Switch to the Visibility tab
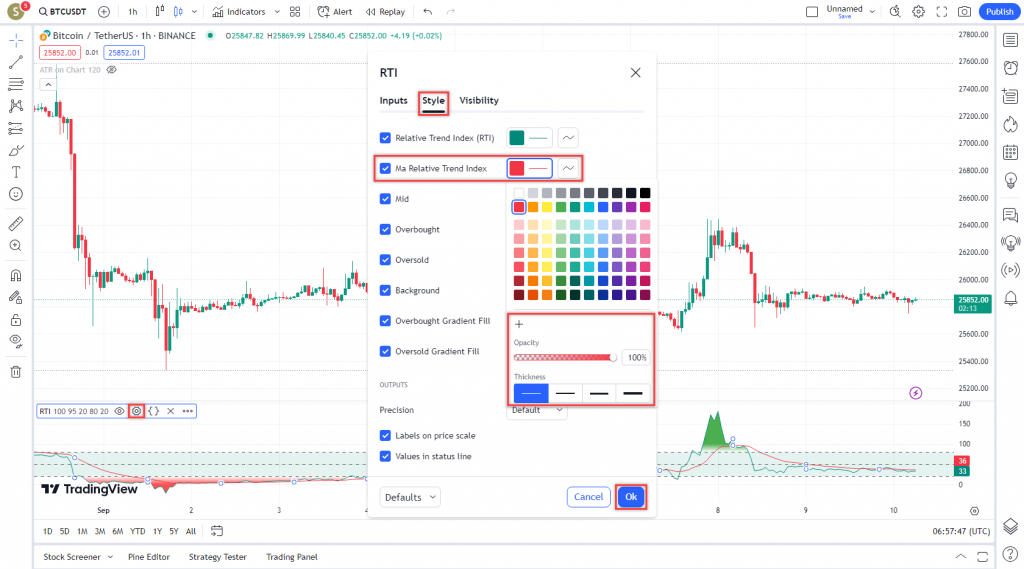The height and width of the screenshot is (569, 1024). 479,101
